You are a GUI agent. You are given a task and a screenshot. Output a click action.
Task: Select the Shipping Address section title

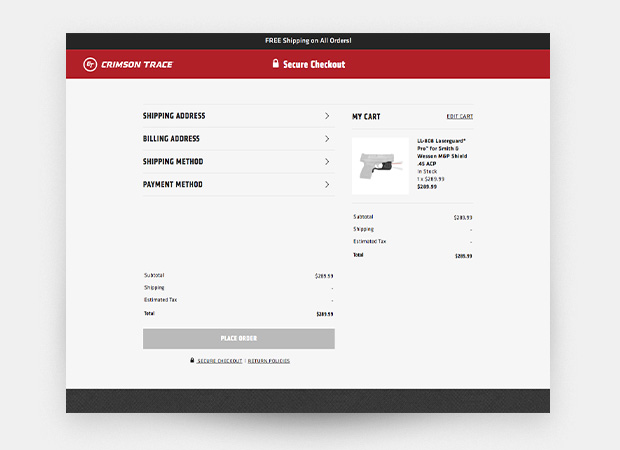(x=174, y=116)
